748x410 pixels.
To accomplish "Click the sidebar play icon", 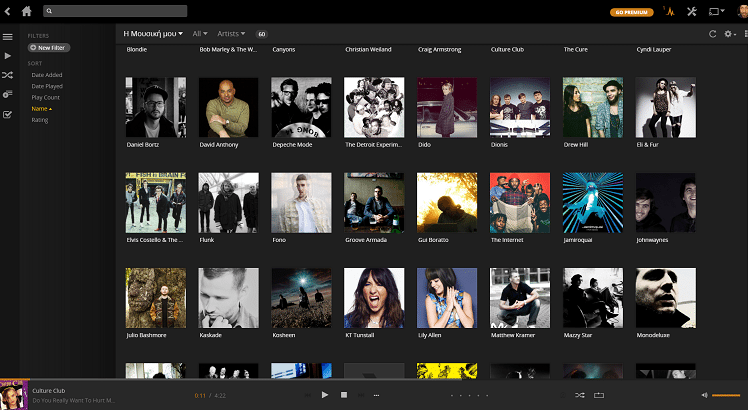I will pos(8,56).
